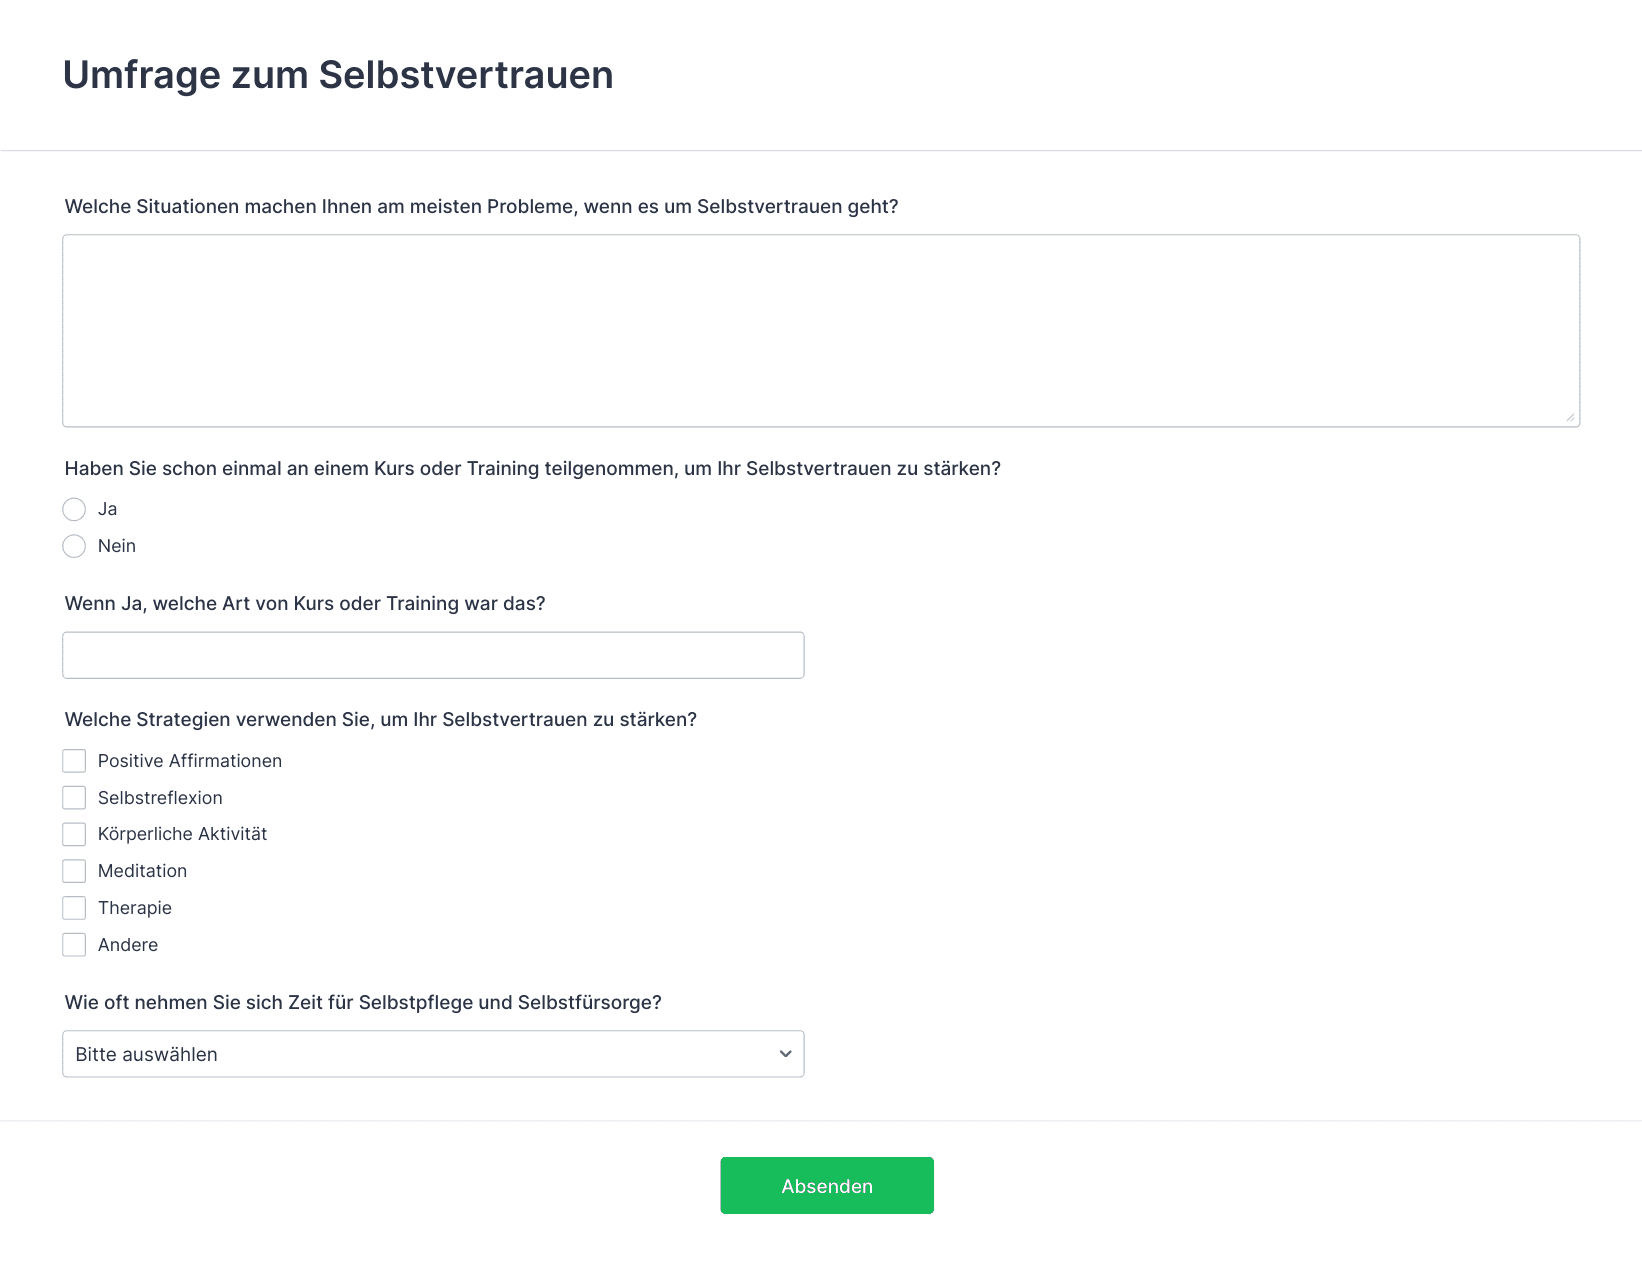
Task: Open the Bitte auswählen dropdown
Action: (x=433, y=1054)
